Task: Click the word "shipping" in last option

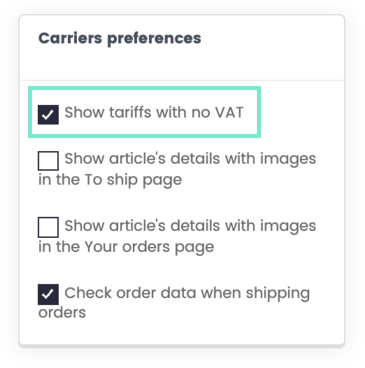Action: coord(278,294)
